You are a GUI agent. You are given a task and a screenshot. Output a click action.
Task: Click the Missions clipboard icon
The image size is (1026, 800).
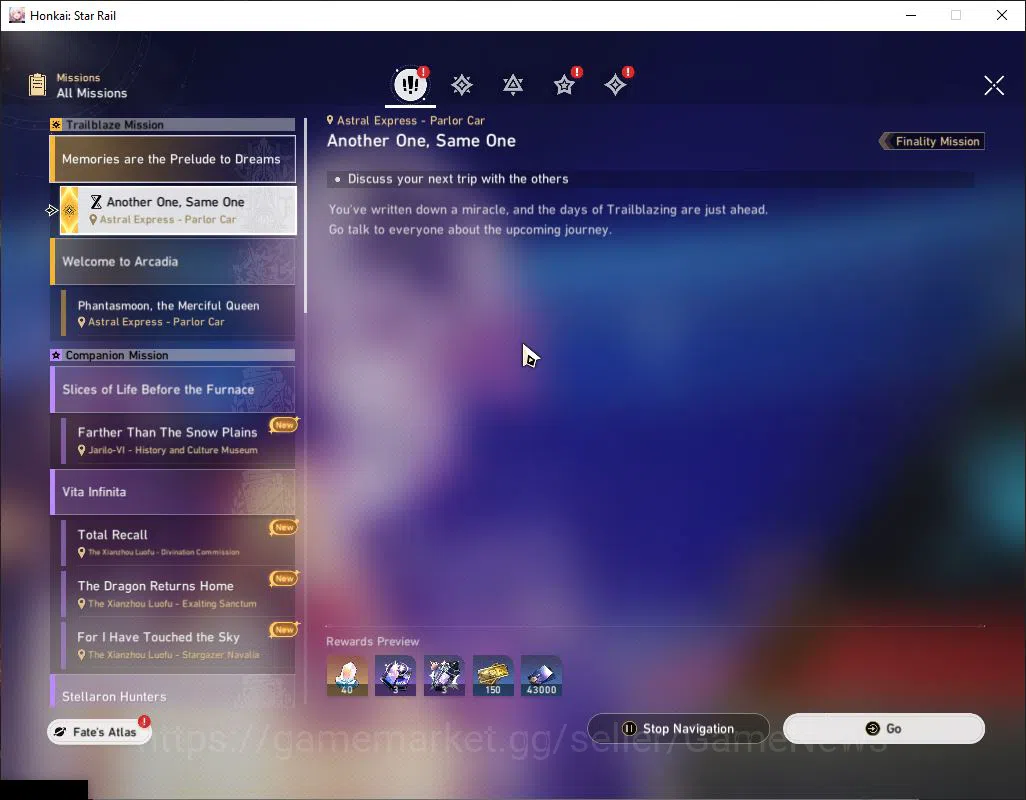[37, 84]
